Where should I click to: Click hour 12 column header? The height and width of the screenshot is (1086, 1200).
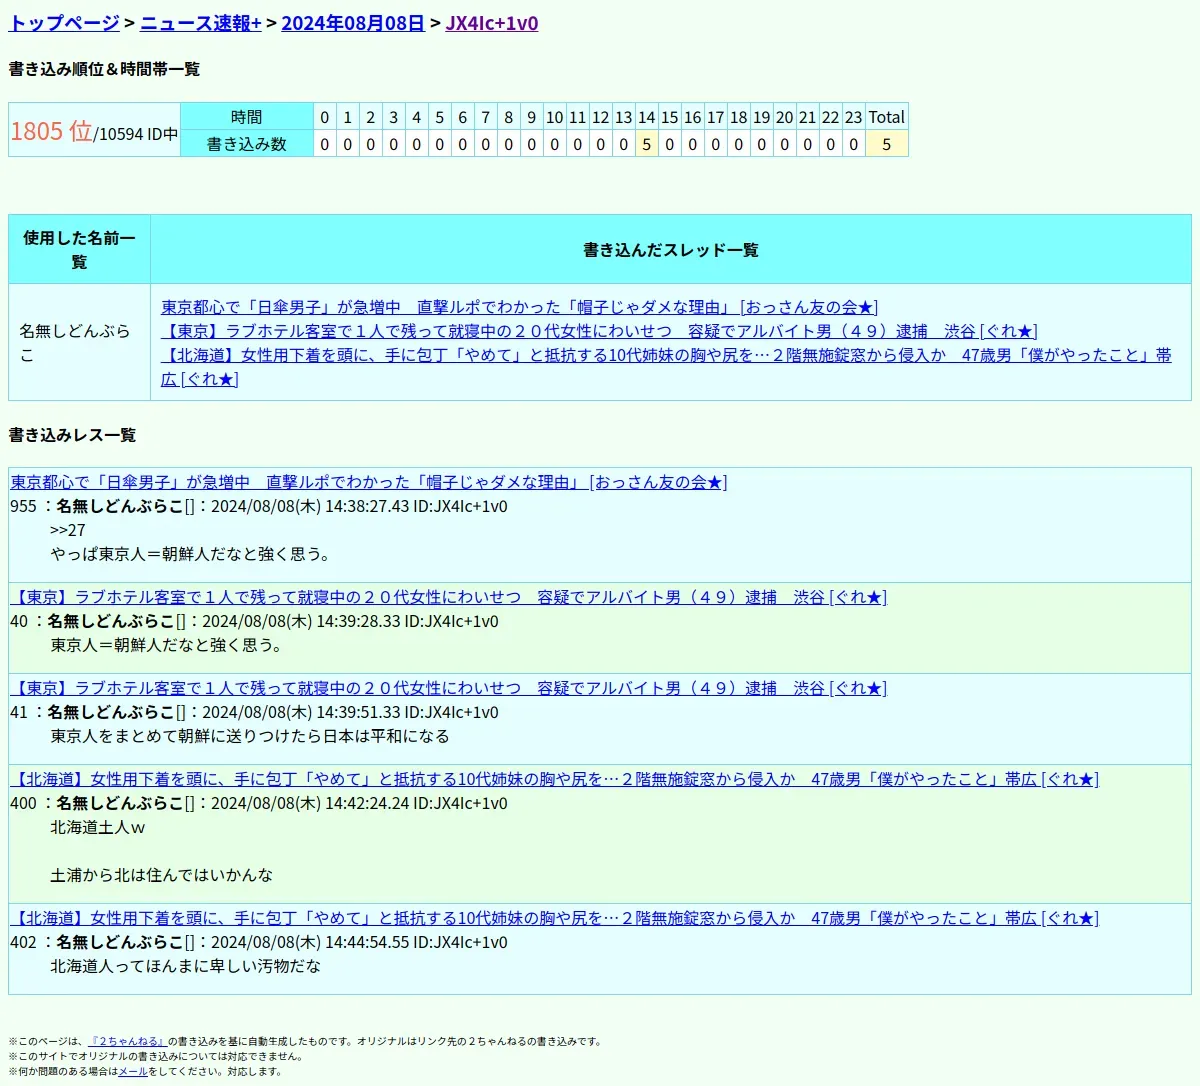click(601, 117)
